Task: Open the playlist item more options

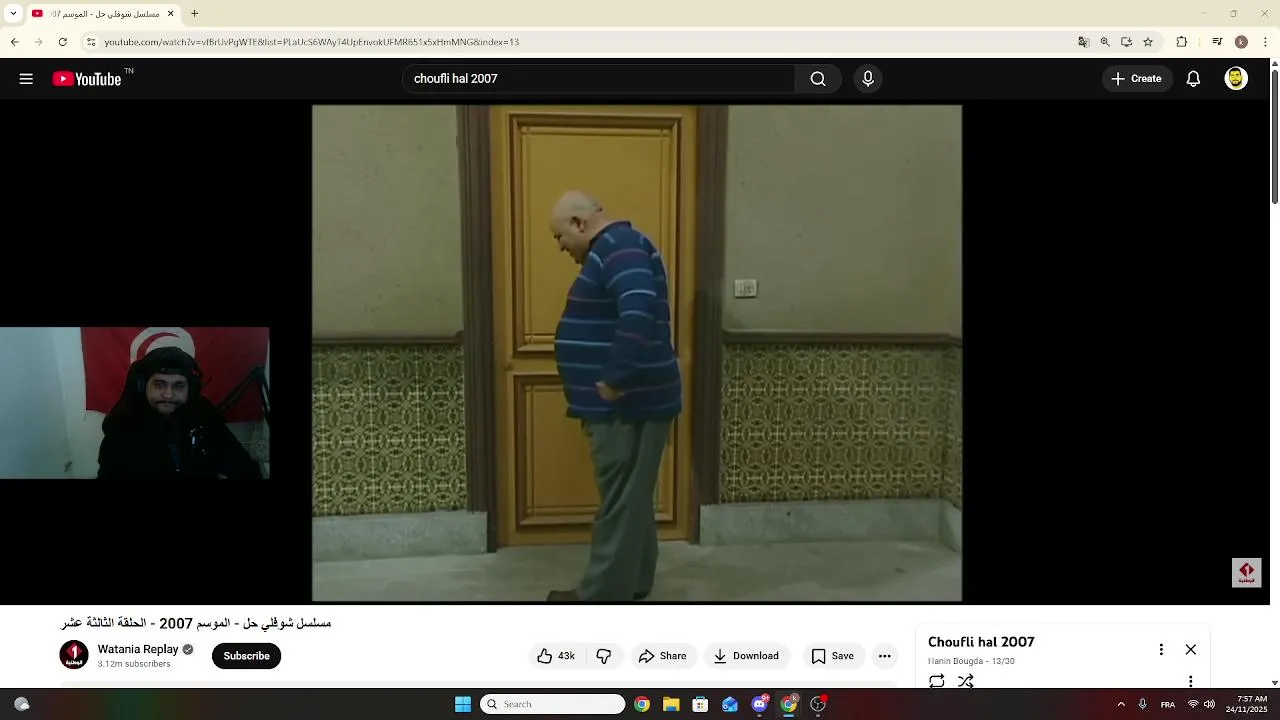Action: (x=1191, y=681)
